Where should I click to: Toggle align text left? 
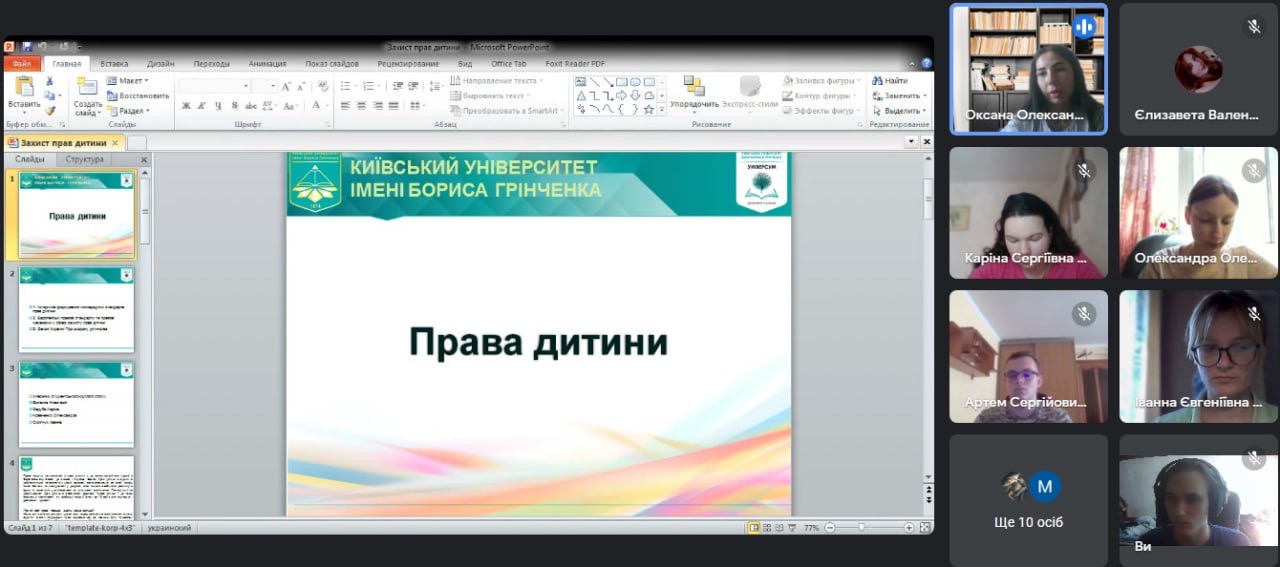click(345, 106)
